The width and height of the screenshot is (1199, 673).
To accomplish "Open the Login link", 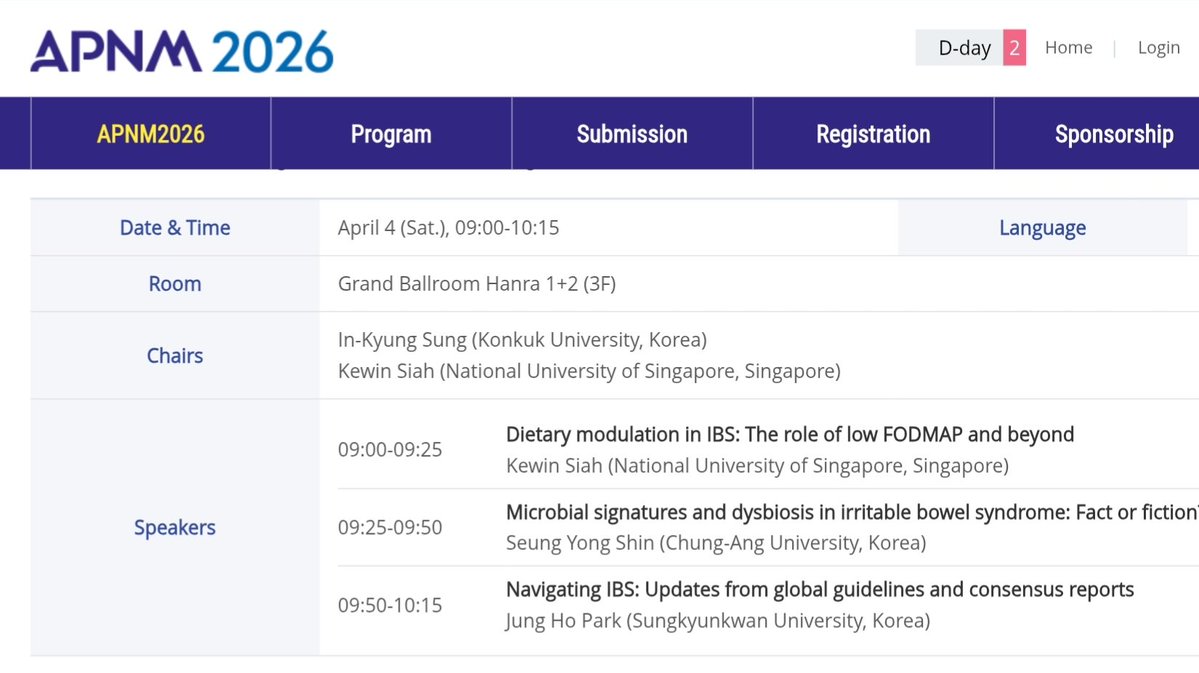I will [1158, 47].
